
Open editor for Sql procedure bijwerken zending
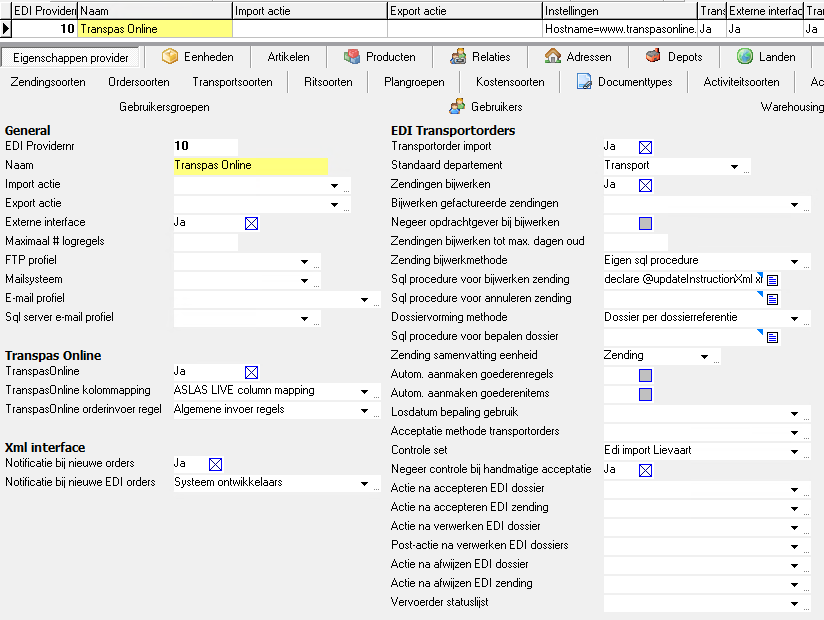[772, 280]
